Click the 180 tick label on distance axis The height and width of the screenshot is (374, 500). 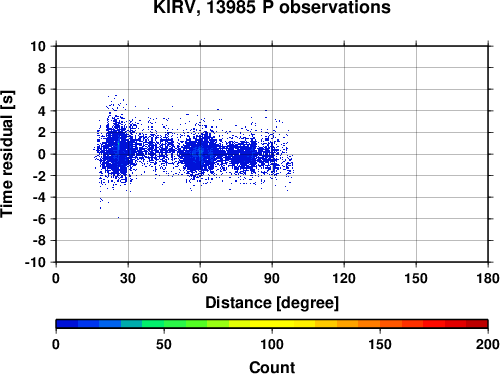point(488,278)
